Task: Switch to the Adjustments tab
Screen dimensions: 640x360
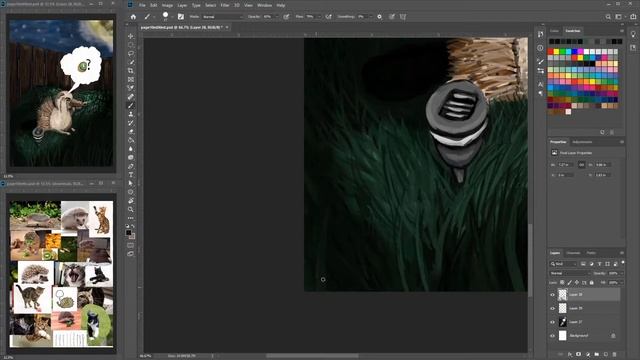Action: 582,142
